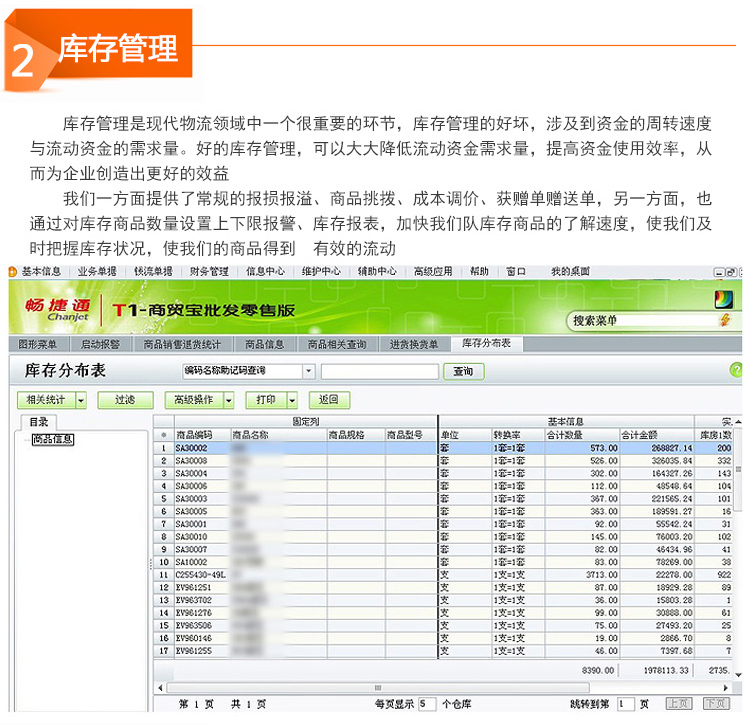Screen dimensions: 750x725
Task: Click the green help question-mark icon
Action: pyautogui.click(x=736, y=370)
